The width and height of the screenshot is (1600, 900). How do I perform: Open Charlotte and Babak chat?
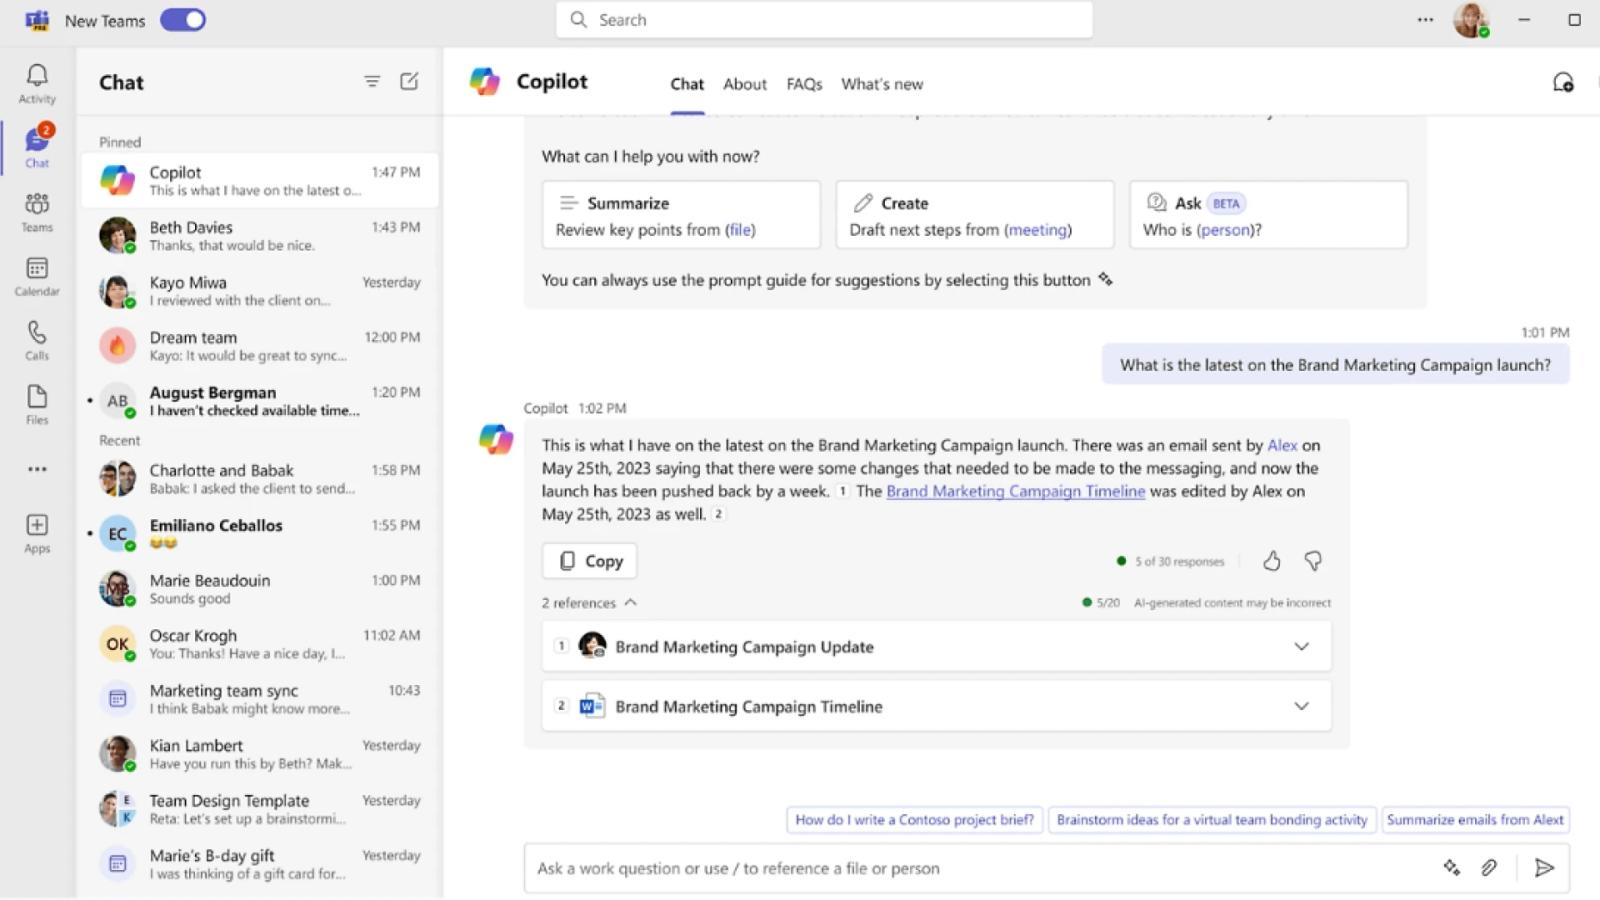click(260, 479)
